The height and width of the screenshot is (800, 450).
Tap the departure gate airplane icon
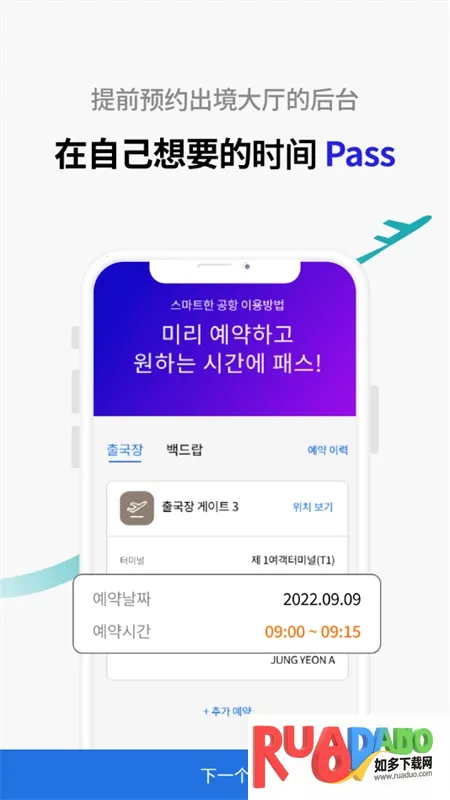point(137,508)
